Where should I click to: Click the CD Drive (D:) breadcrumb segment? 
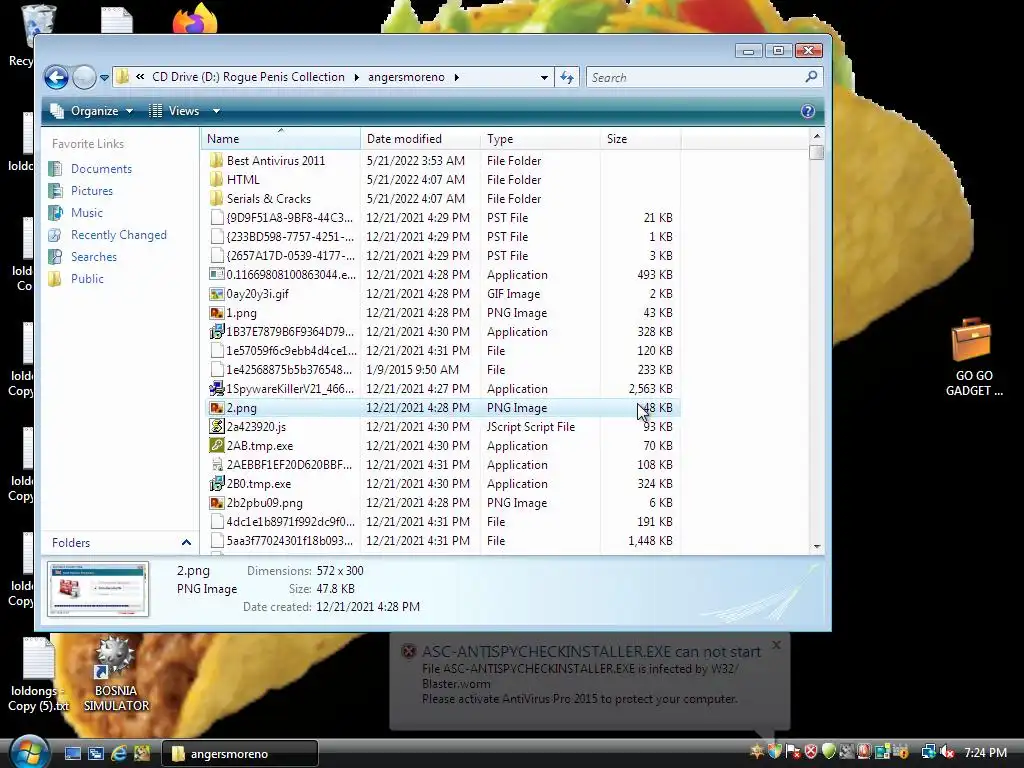pyautogui.click(x=248, y=77)
